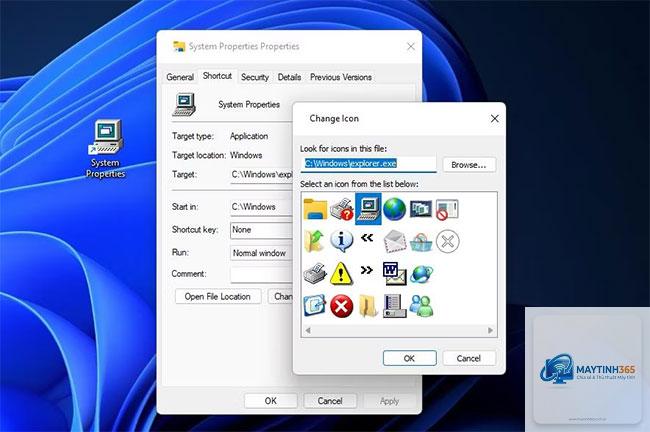Pick the printer with red question mark icon
The width and height of the screenshot is (650, 432).
(342, 209)
